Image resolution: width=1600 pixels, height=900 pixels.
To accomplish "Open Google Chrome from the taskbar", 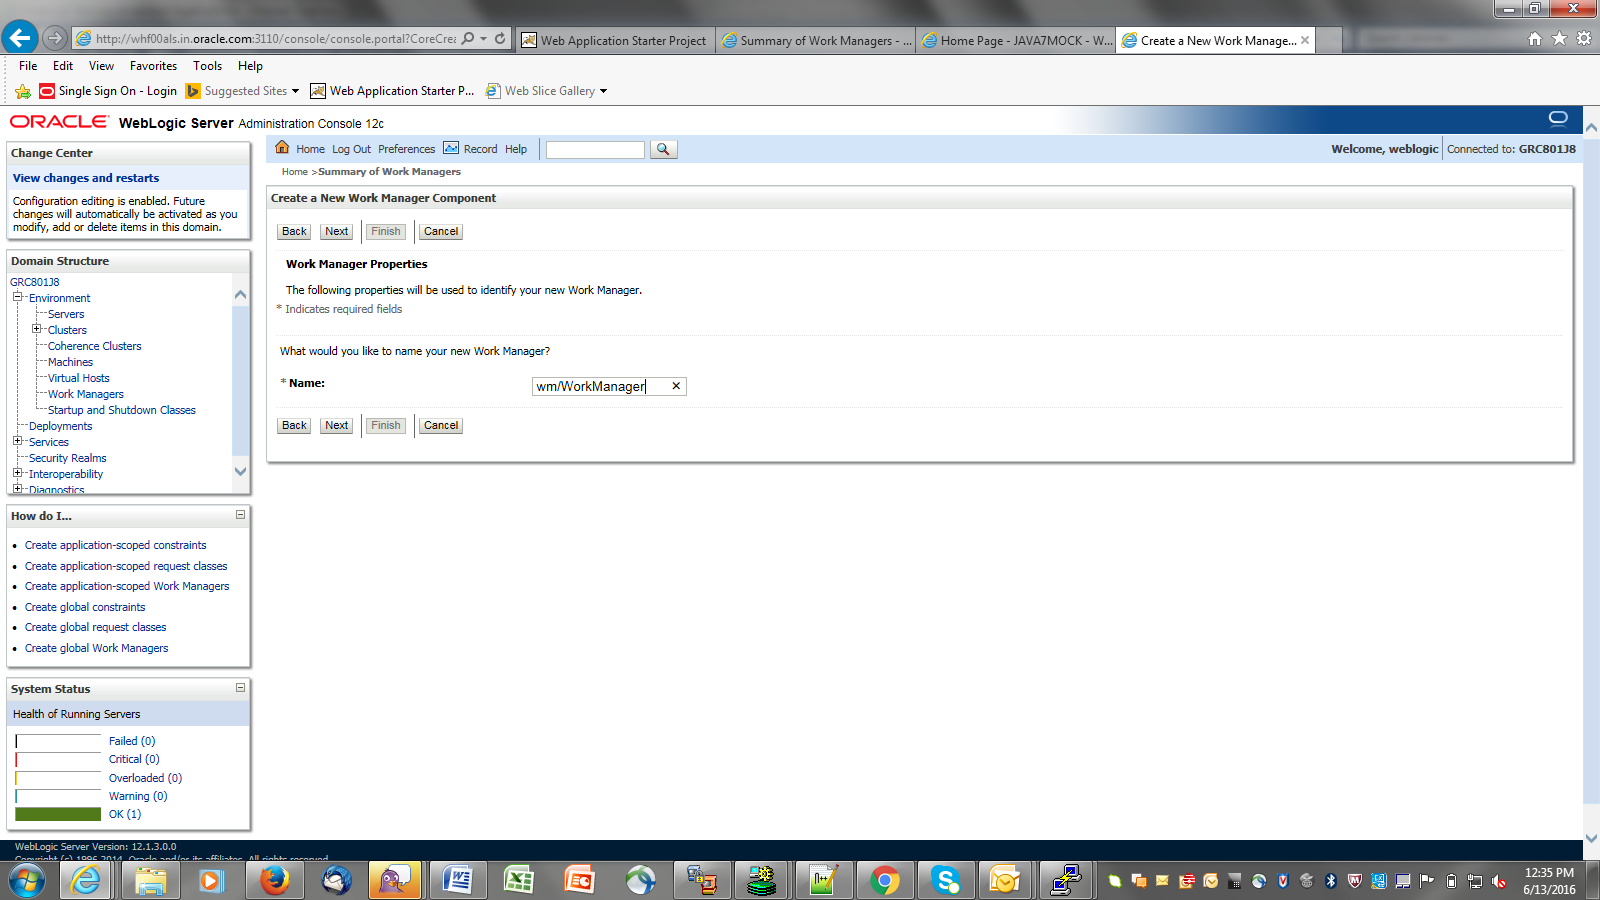I will point(884,880).
